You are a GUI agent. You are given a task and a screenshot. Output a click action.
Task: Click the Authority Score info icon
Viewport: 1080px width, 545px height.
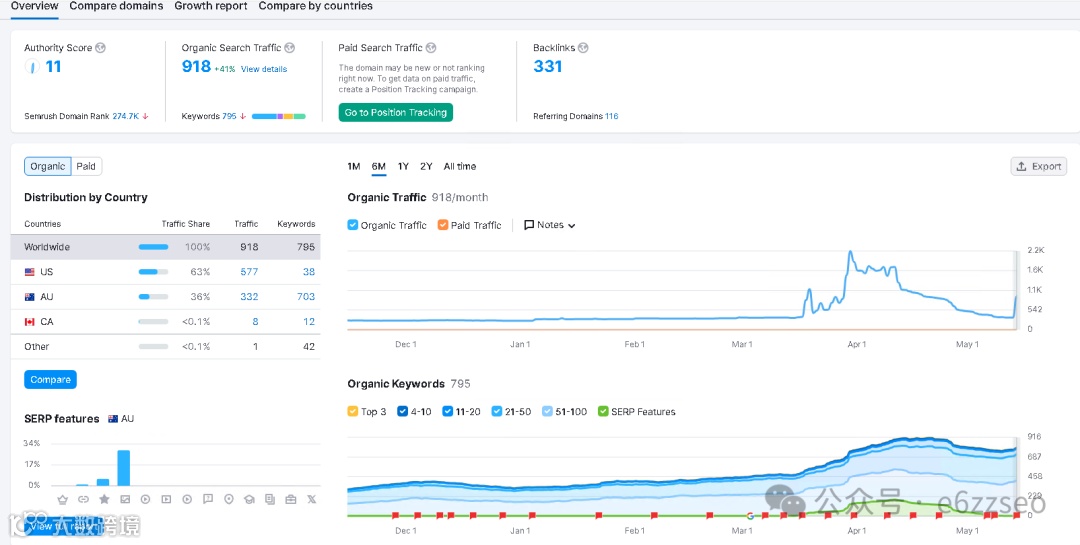(x=101, y=48)
